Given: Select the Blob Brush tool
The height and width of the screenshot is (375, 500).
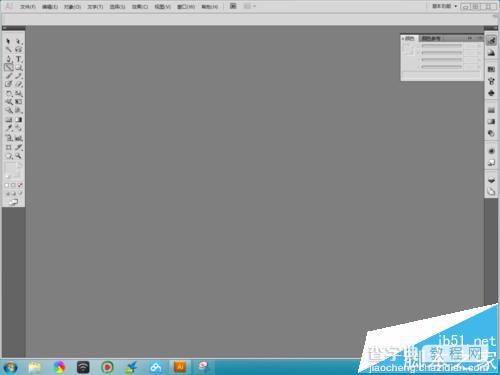Looking at the screenshot, I should pos(9,84).
